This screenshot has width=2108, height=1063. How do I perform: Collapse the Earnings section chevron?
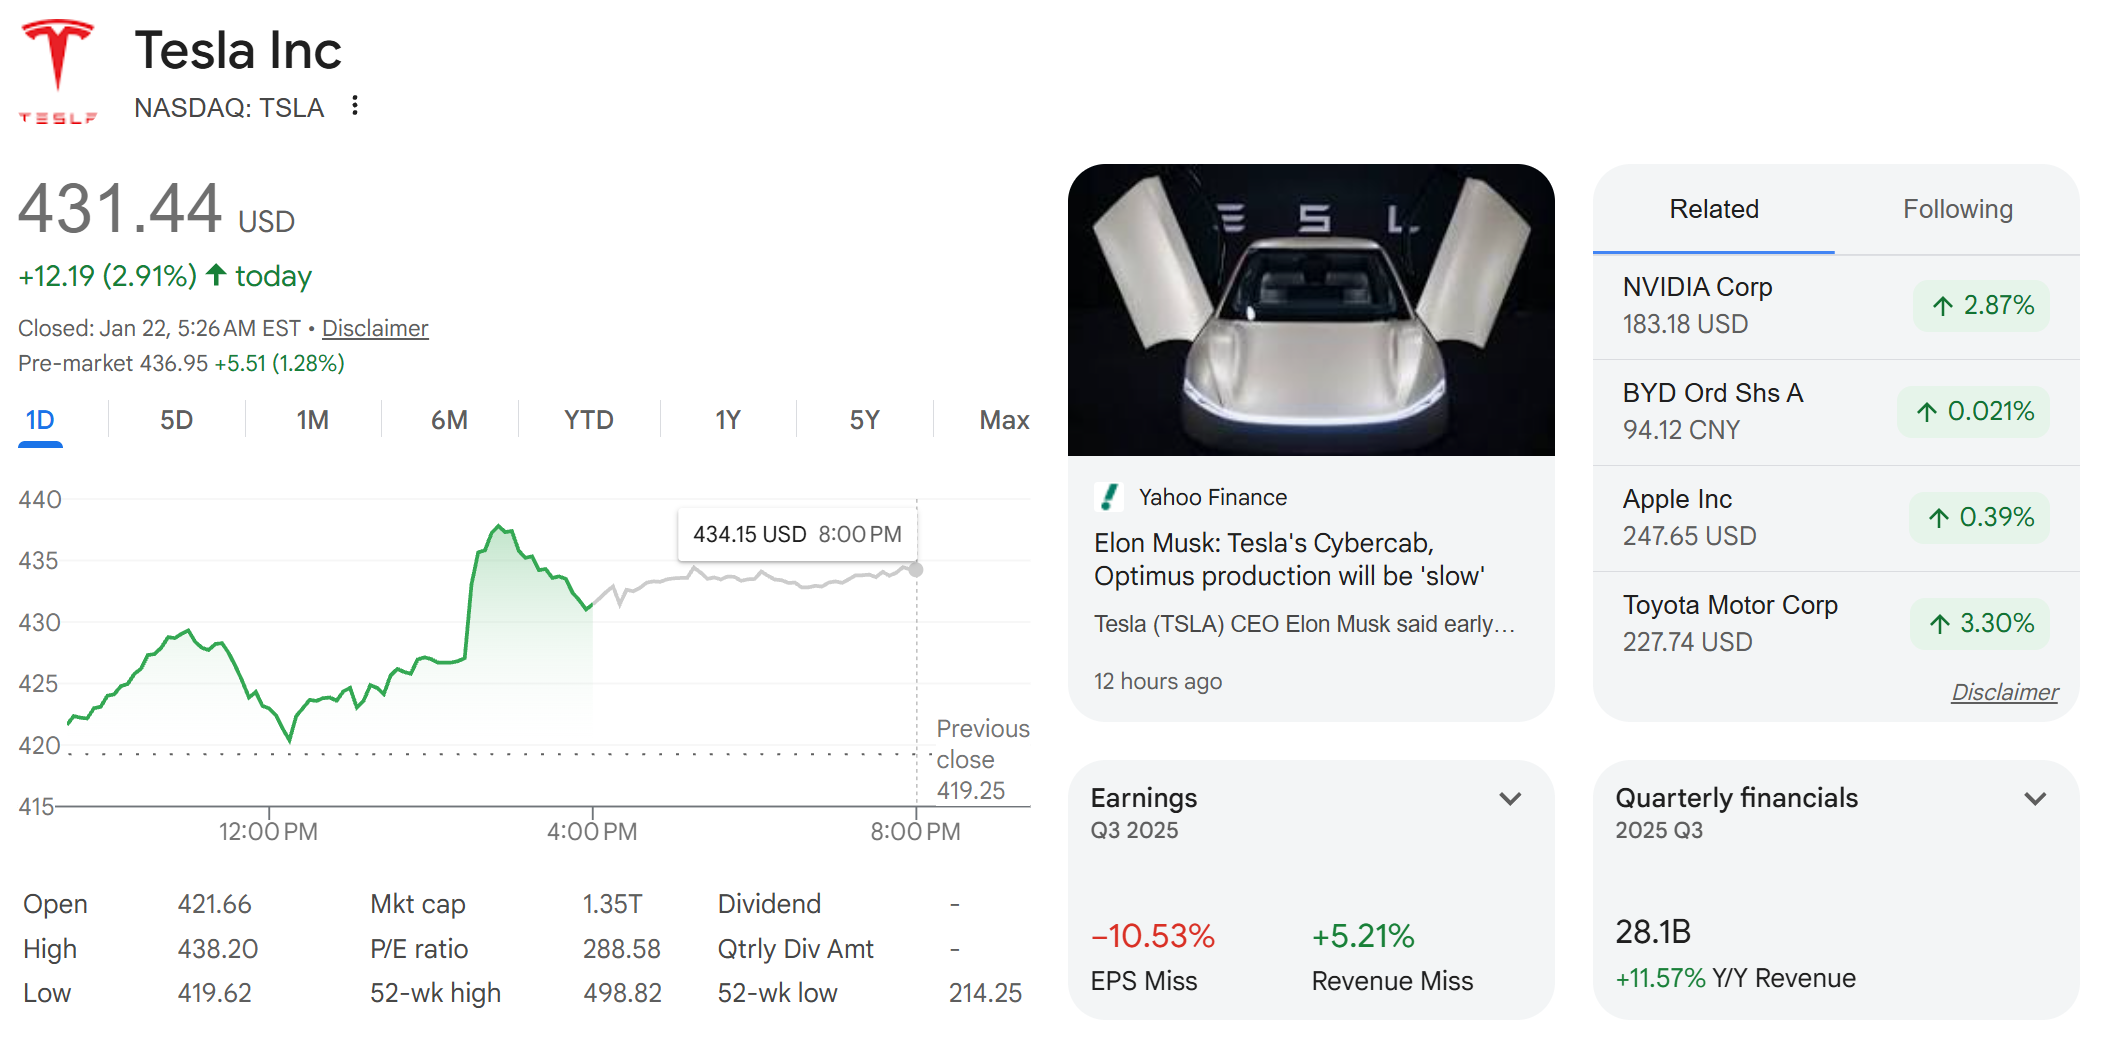click(x=1511, y=798)
